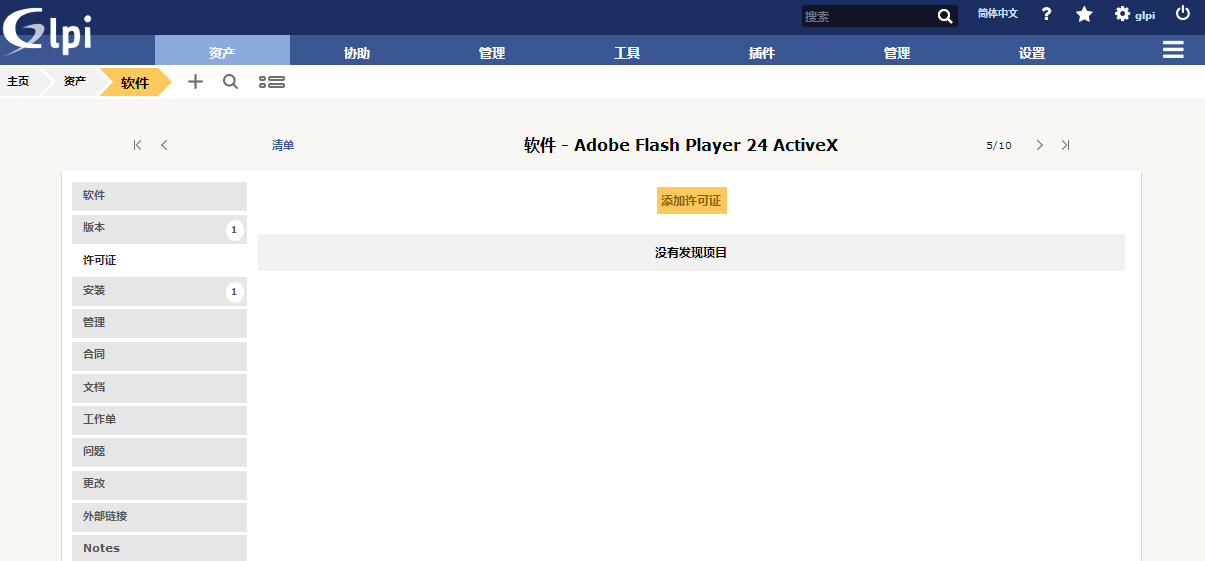The width and height of the screenshot is (1205, 561).
Task: Open the 管理 menu next to 协助
Action: [492, 53]
